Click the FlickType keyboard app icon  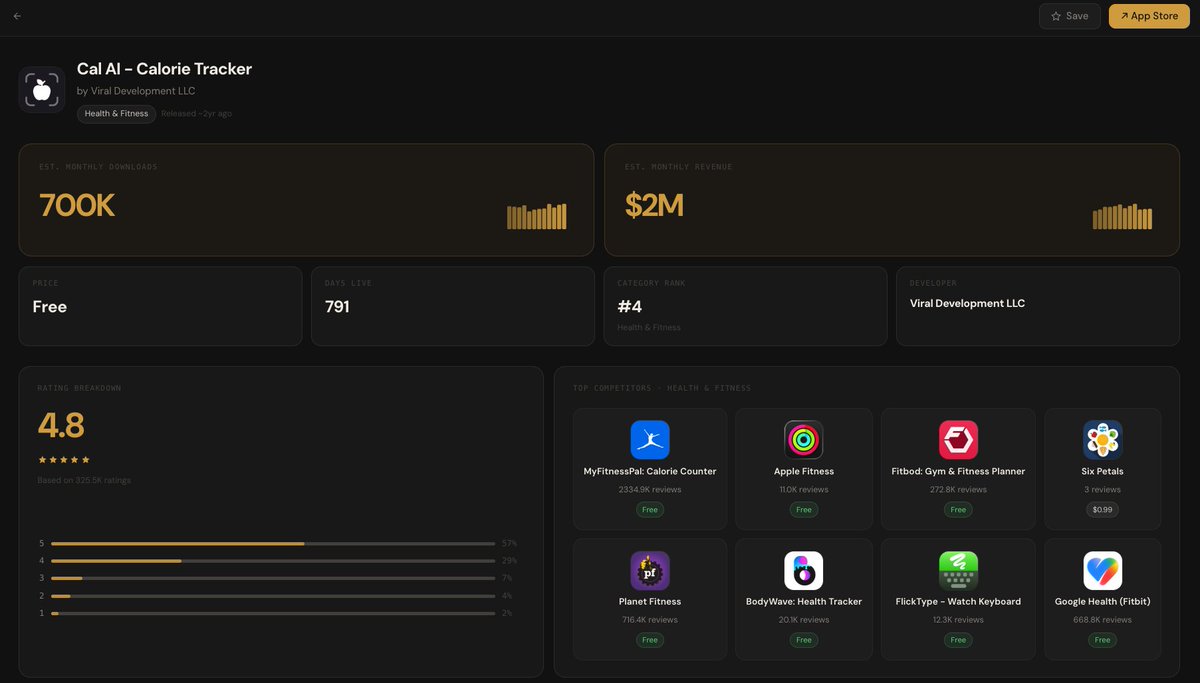point(958,571)
